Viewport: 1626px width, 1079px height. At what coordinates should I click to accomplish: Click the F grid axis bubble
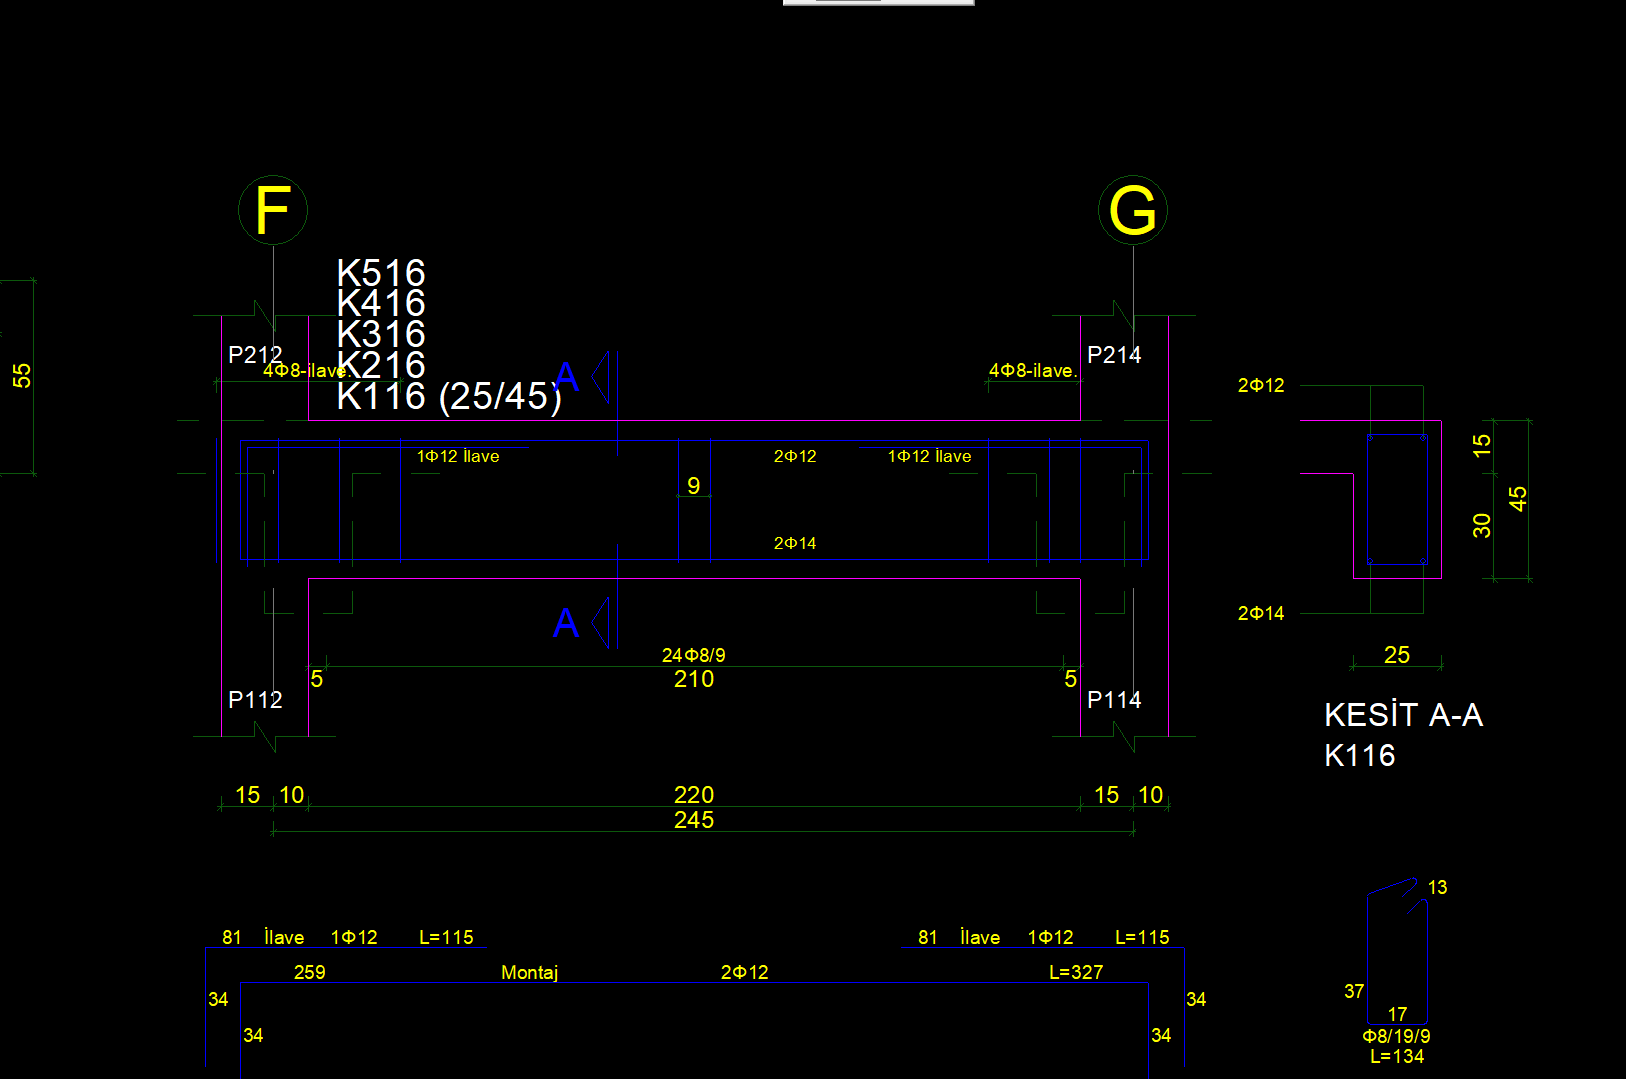(272, 210)
